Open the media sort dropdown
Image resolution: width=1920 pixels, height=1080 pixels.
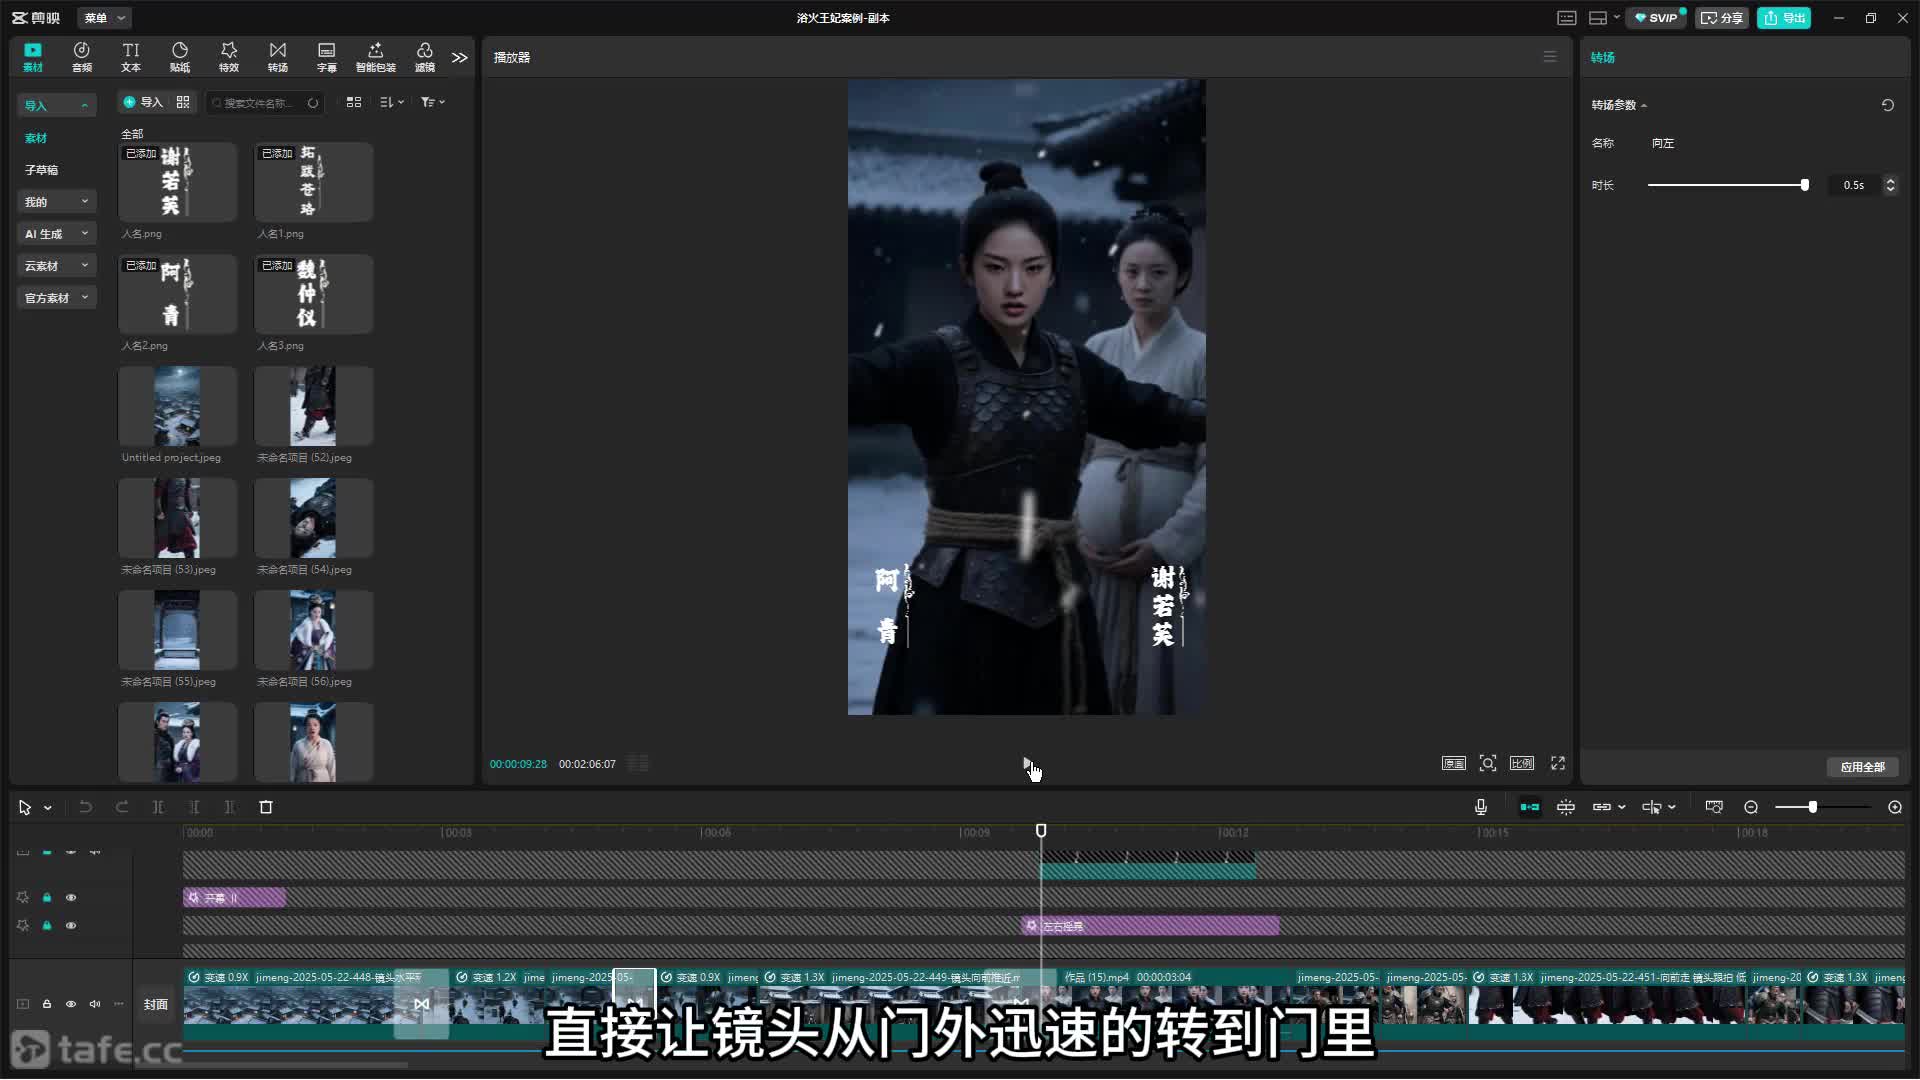click(x=392, y=102)
